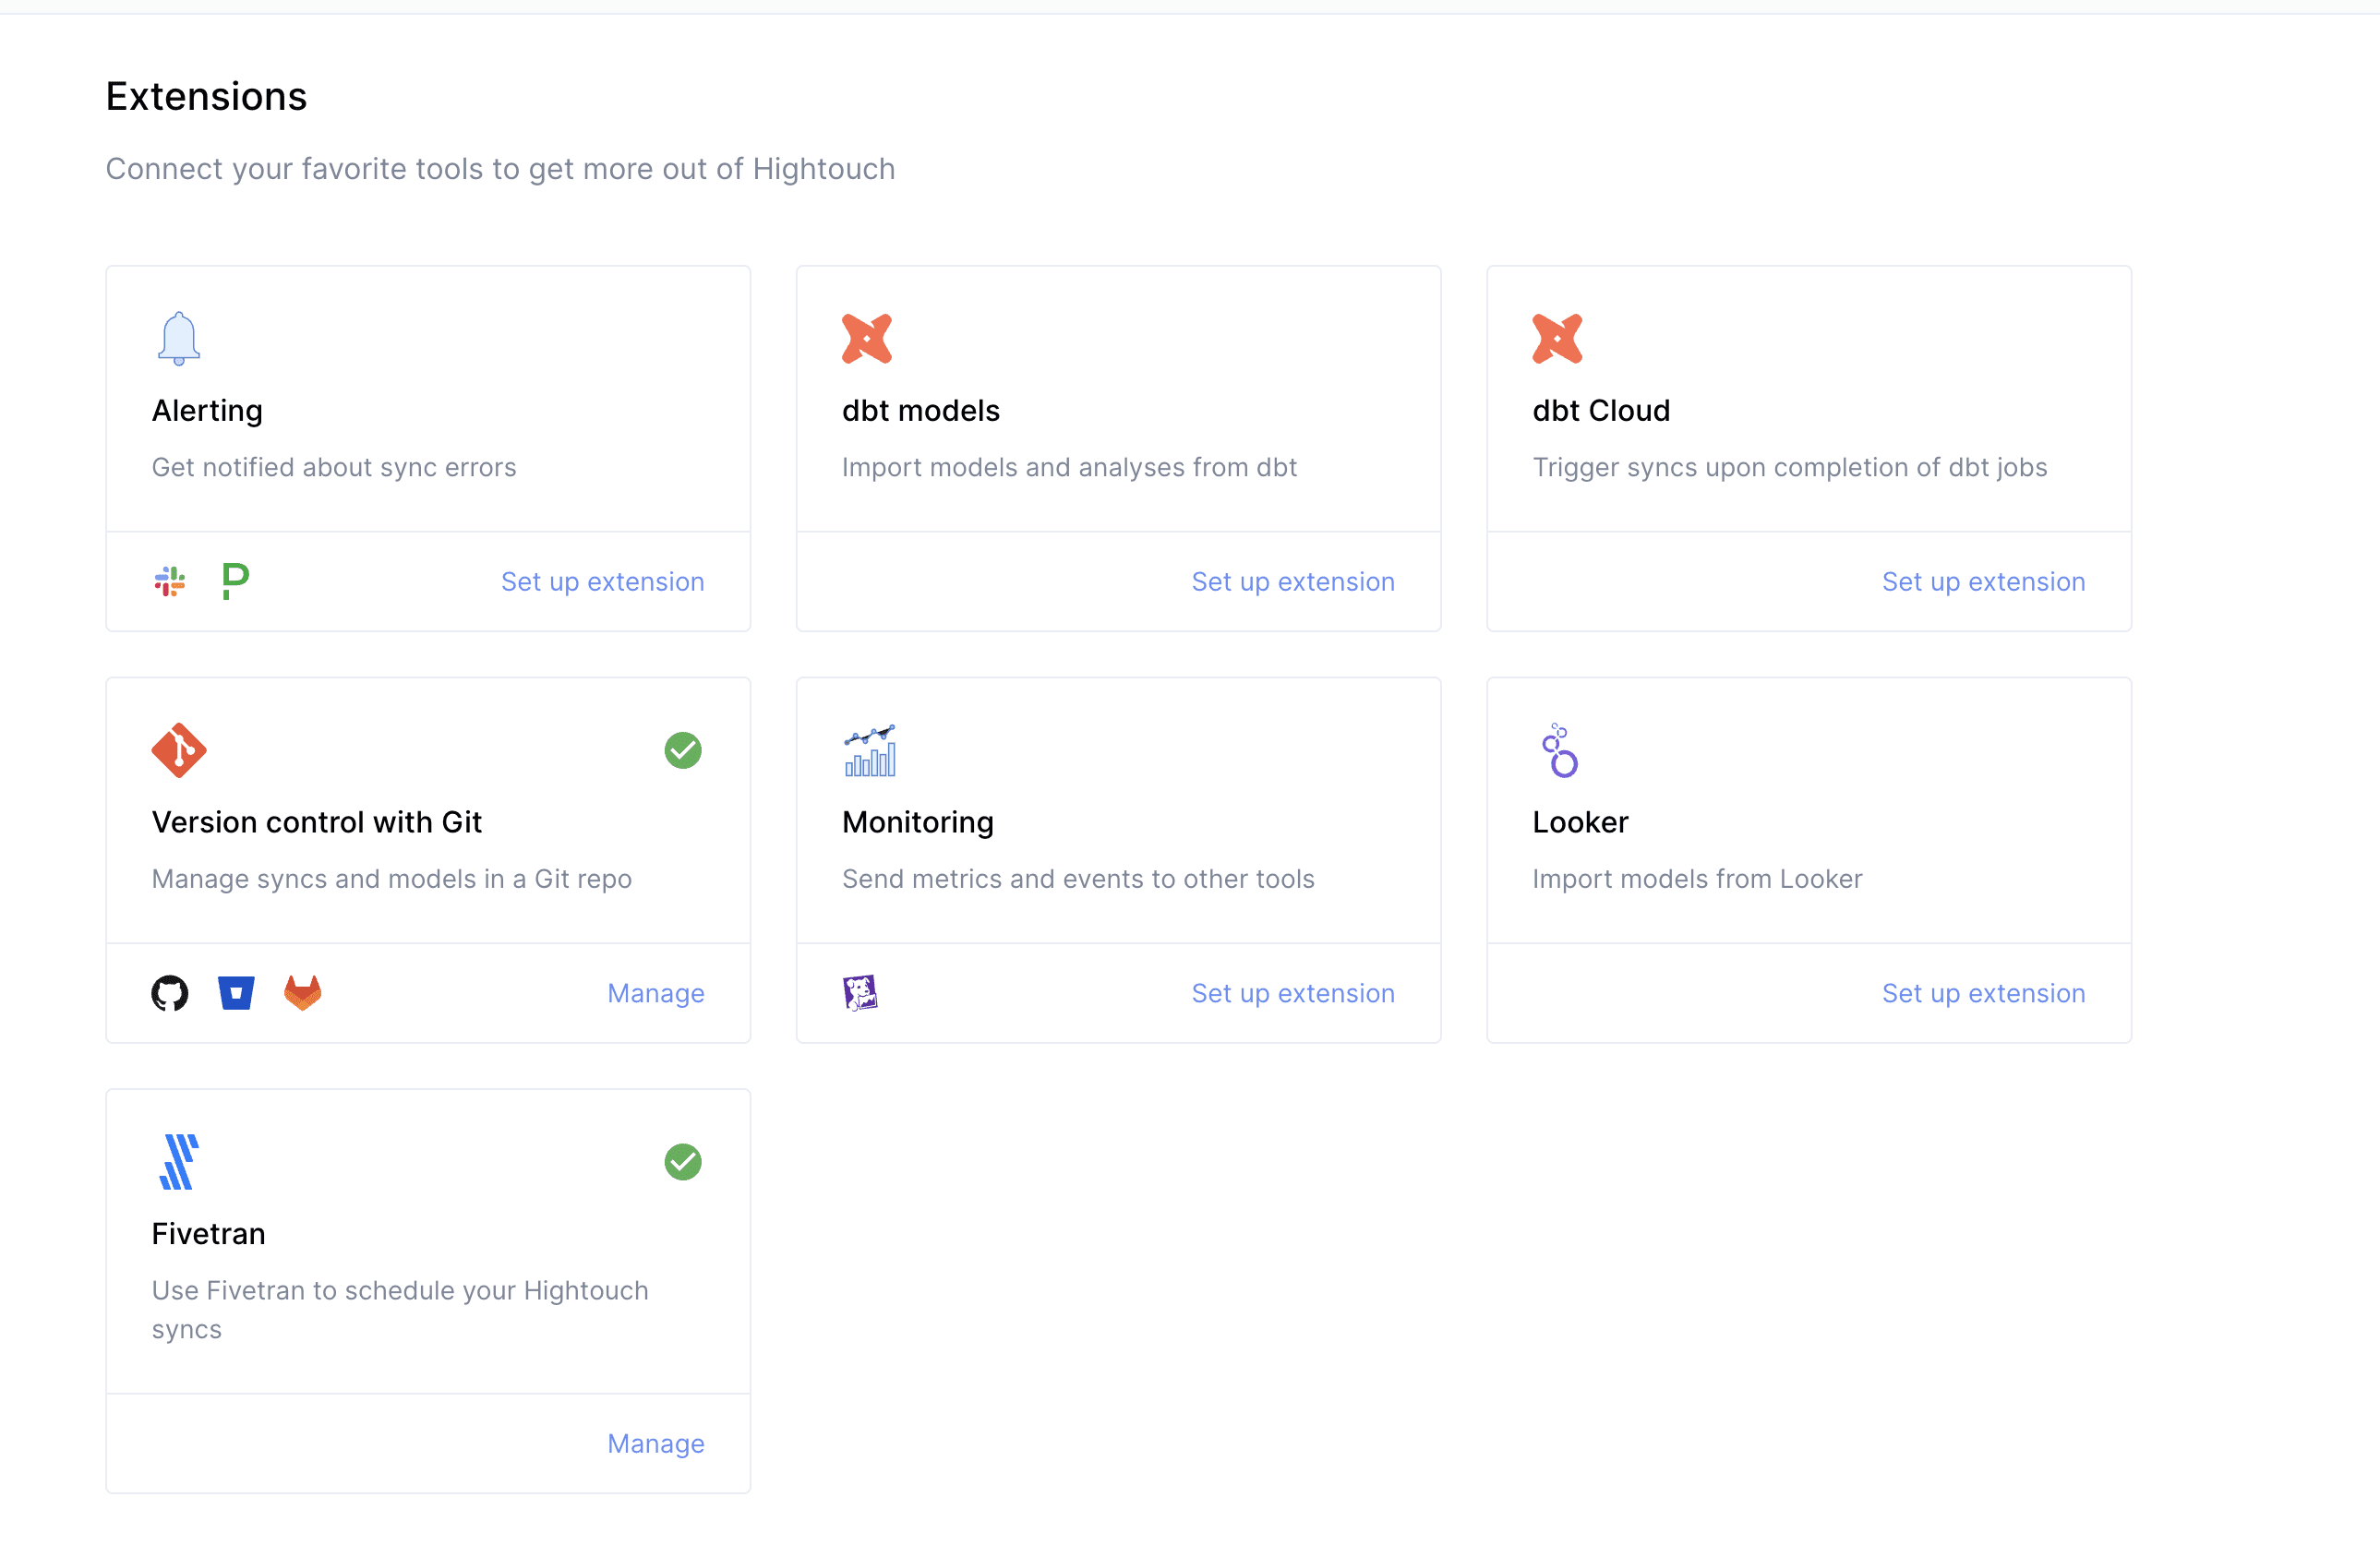Screen dimensions: 2380x1545
Task: Click the Looker logo icon
Action: [x=1559, y=750]
